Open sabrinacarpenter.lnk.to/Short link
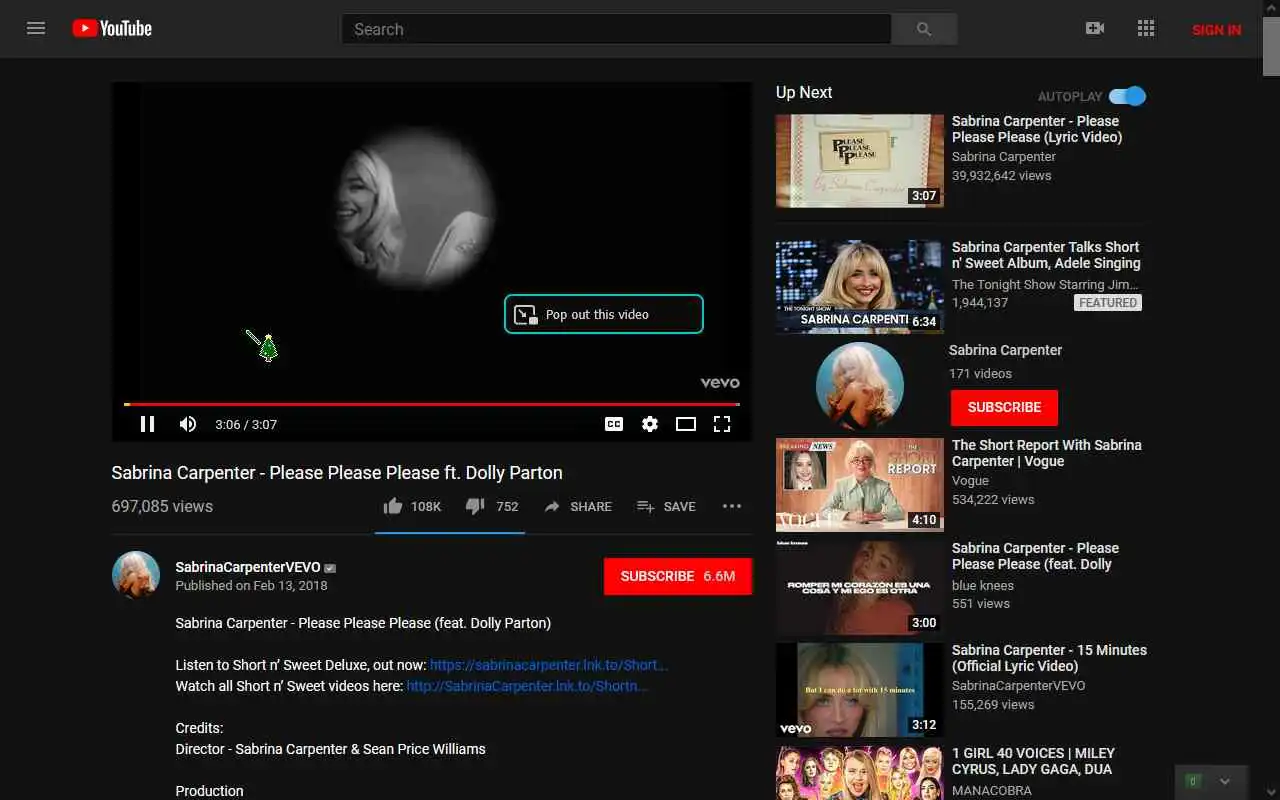This screenshot has width=1280, height=800. coord(549,665)
